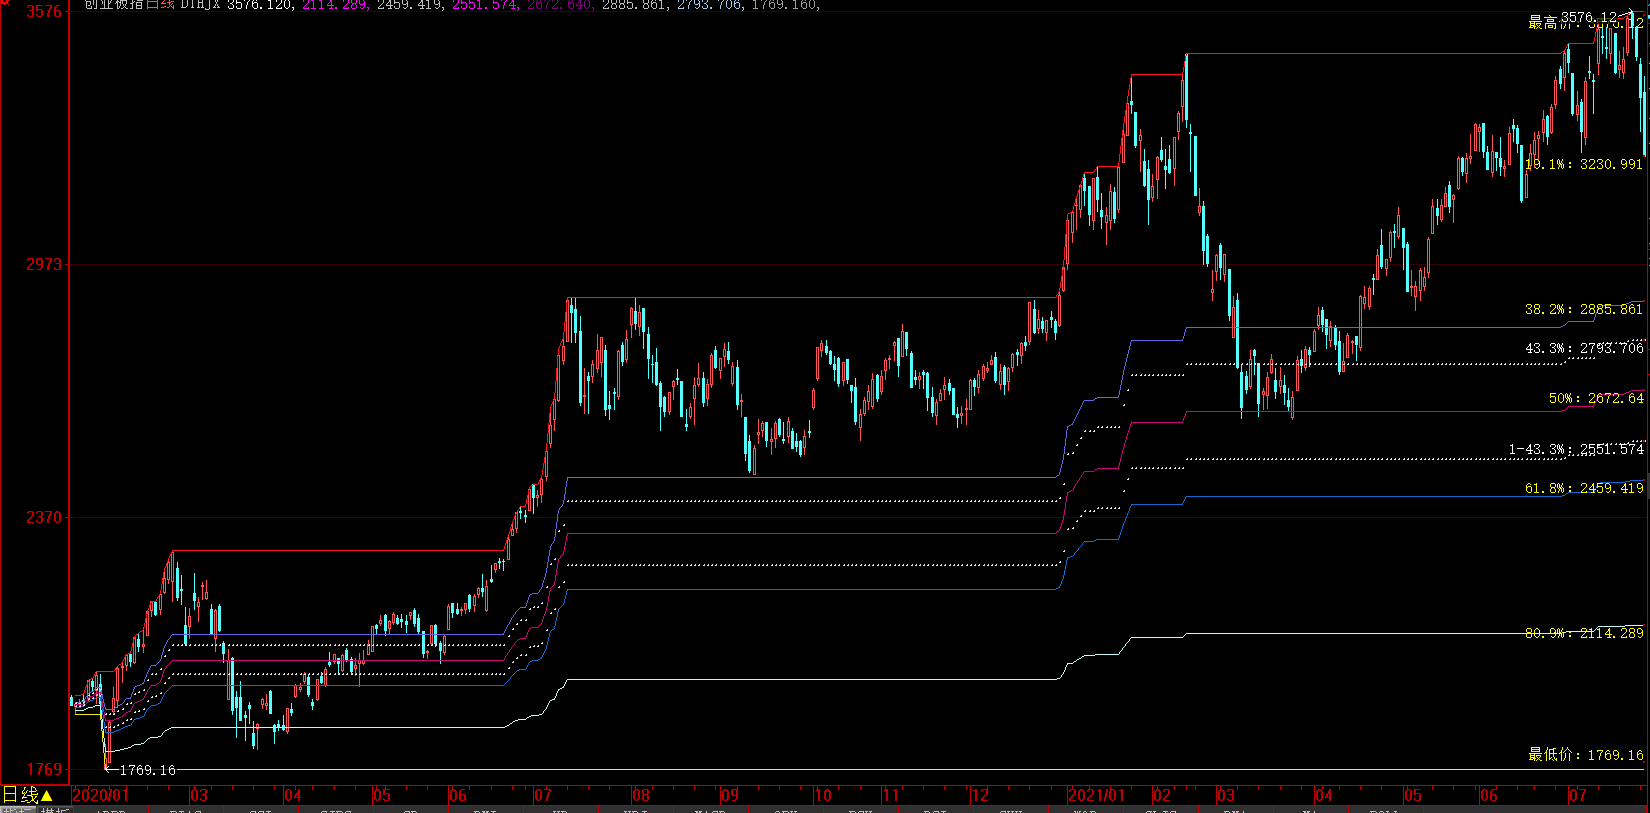Click the 2370 price axis value
This screenshot has width=1650, height=813.
coord(44,517)
